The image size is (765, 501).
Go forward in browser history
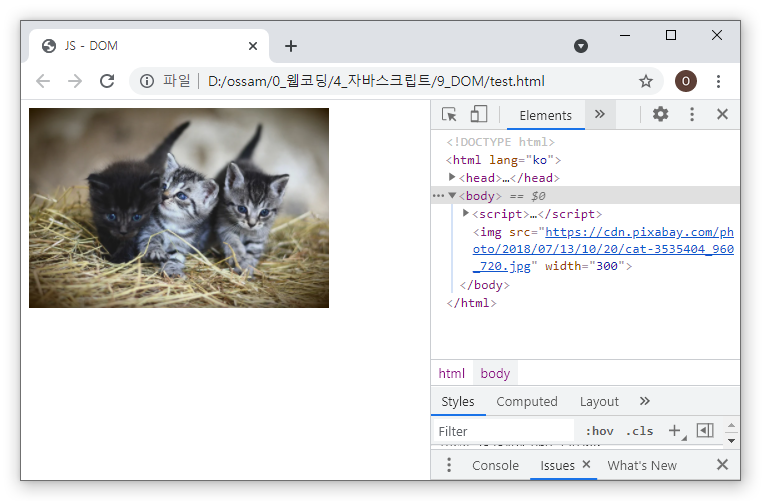[75, 81]
